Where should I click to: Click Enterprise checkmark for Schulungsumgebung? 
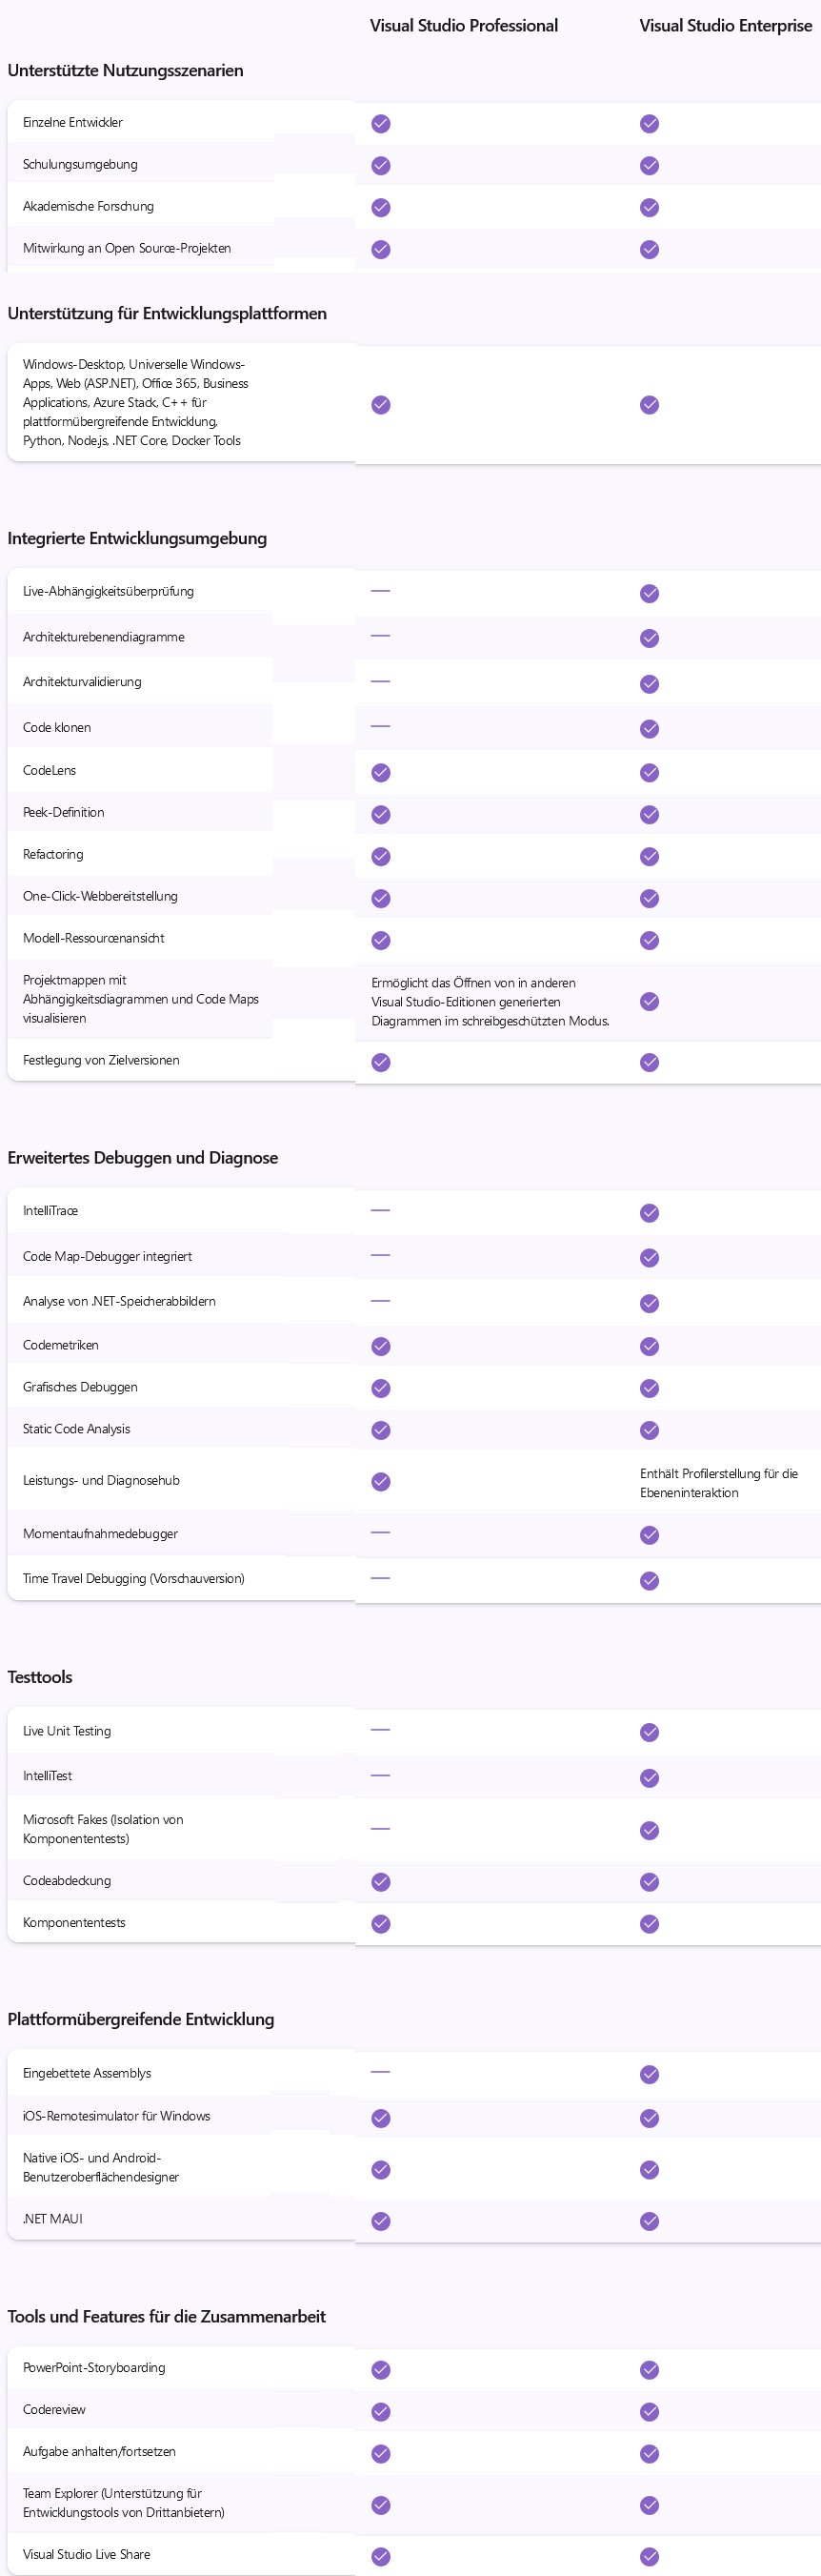point(649,166)
